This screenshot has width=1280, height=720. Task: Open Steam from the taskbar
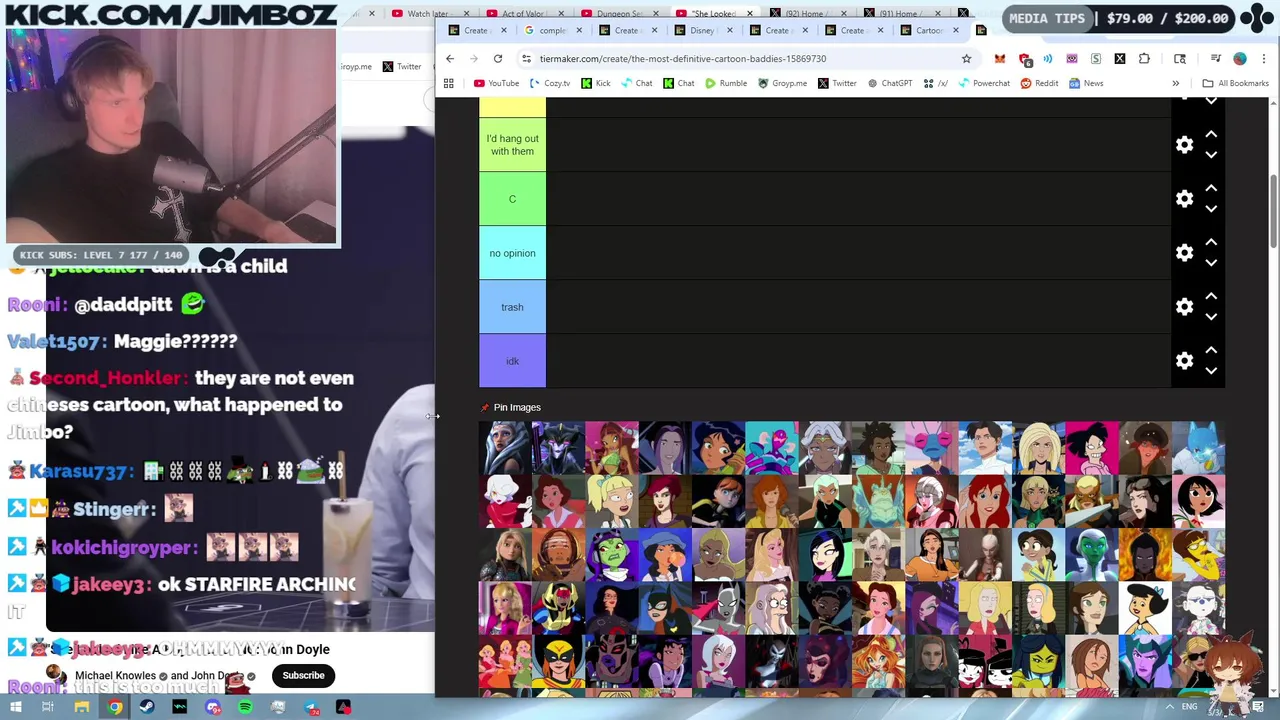pos(147,707)
